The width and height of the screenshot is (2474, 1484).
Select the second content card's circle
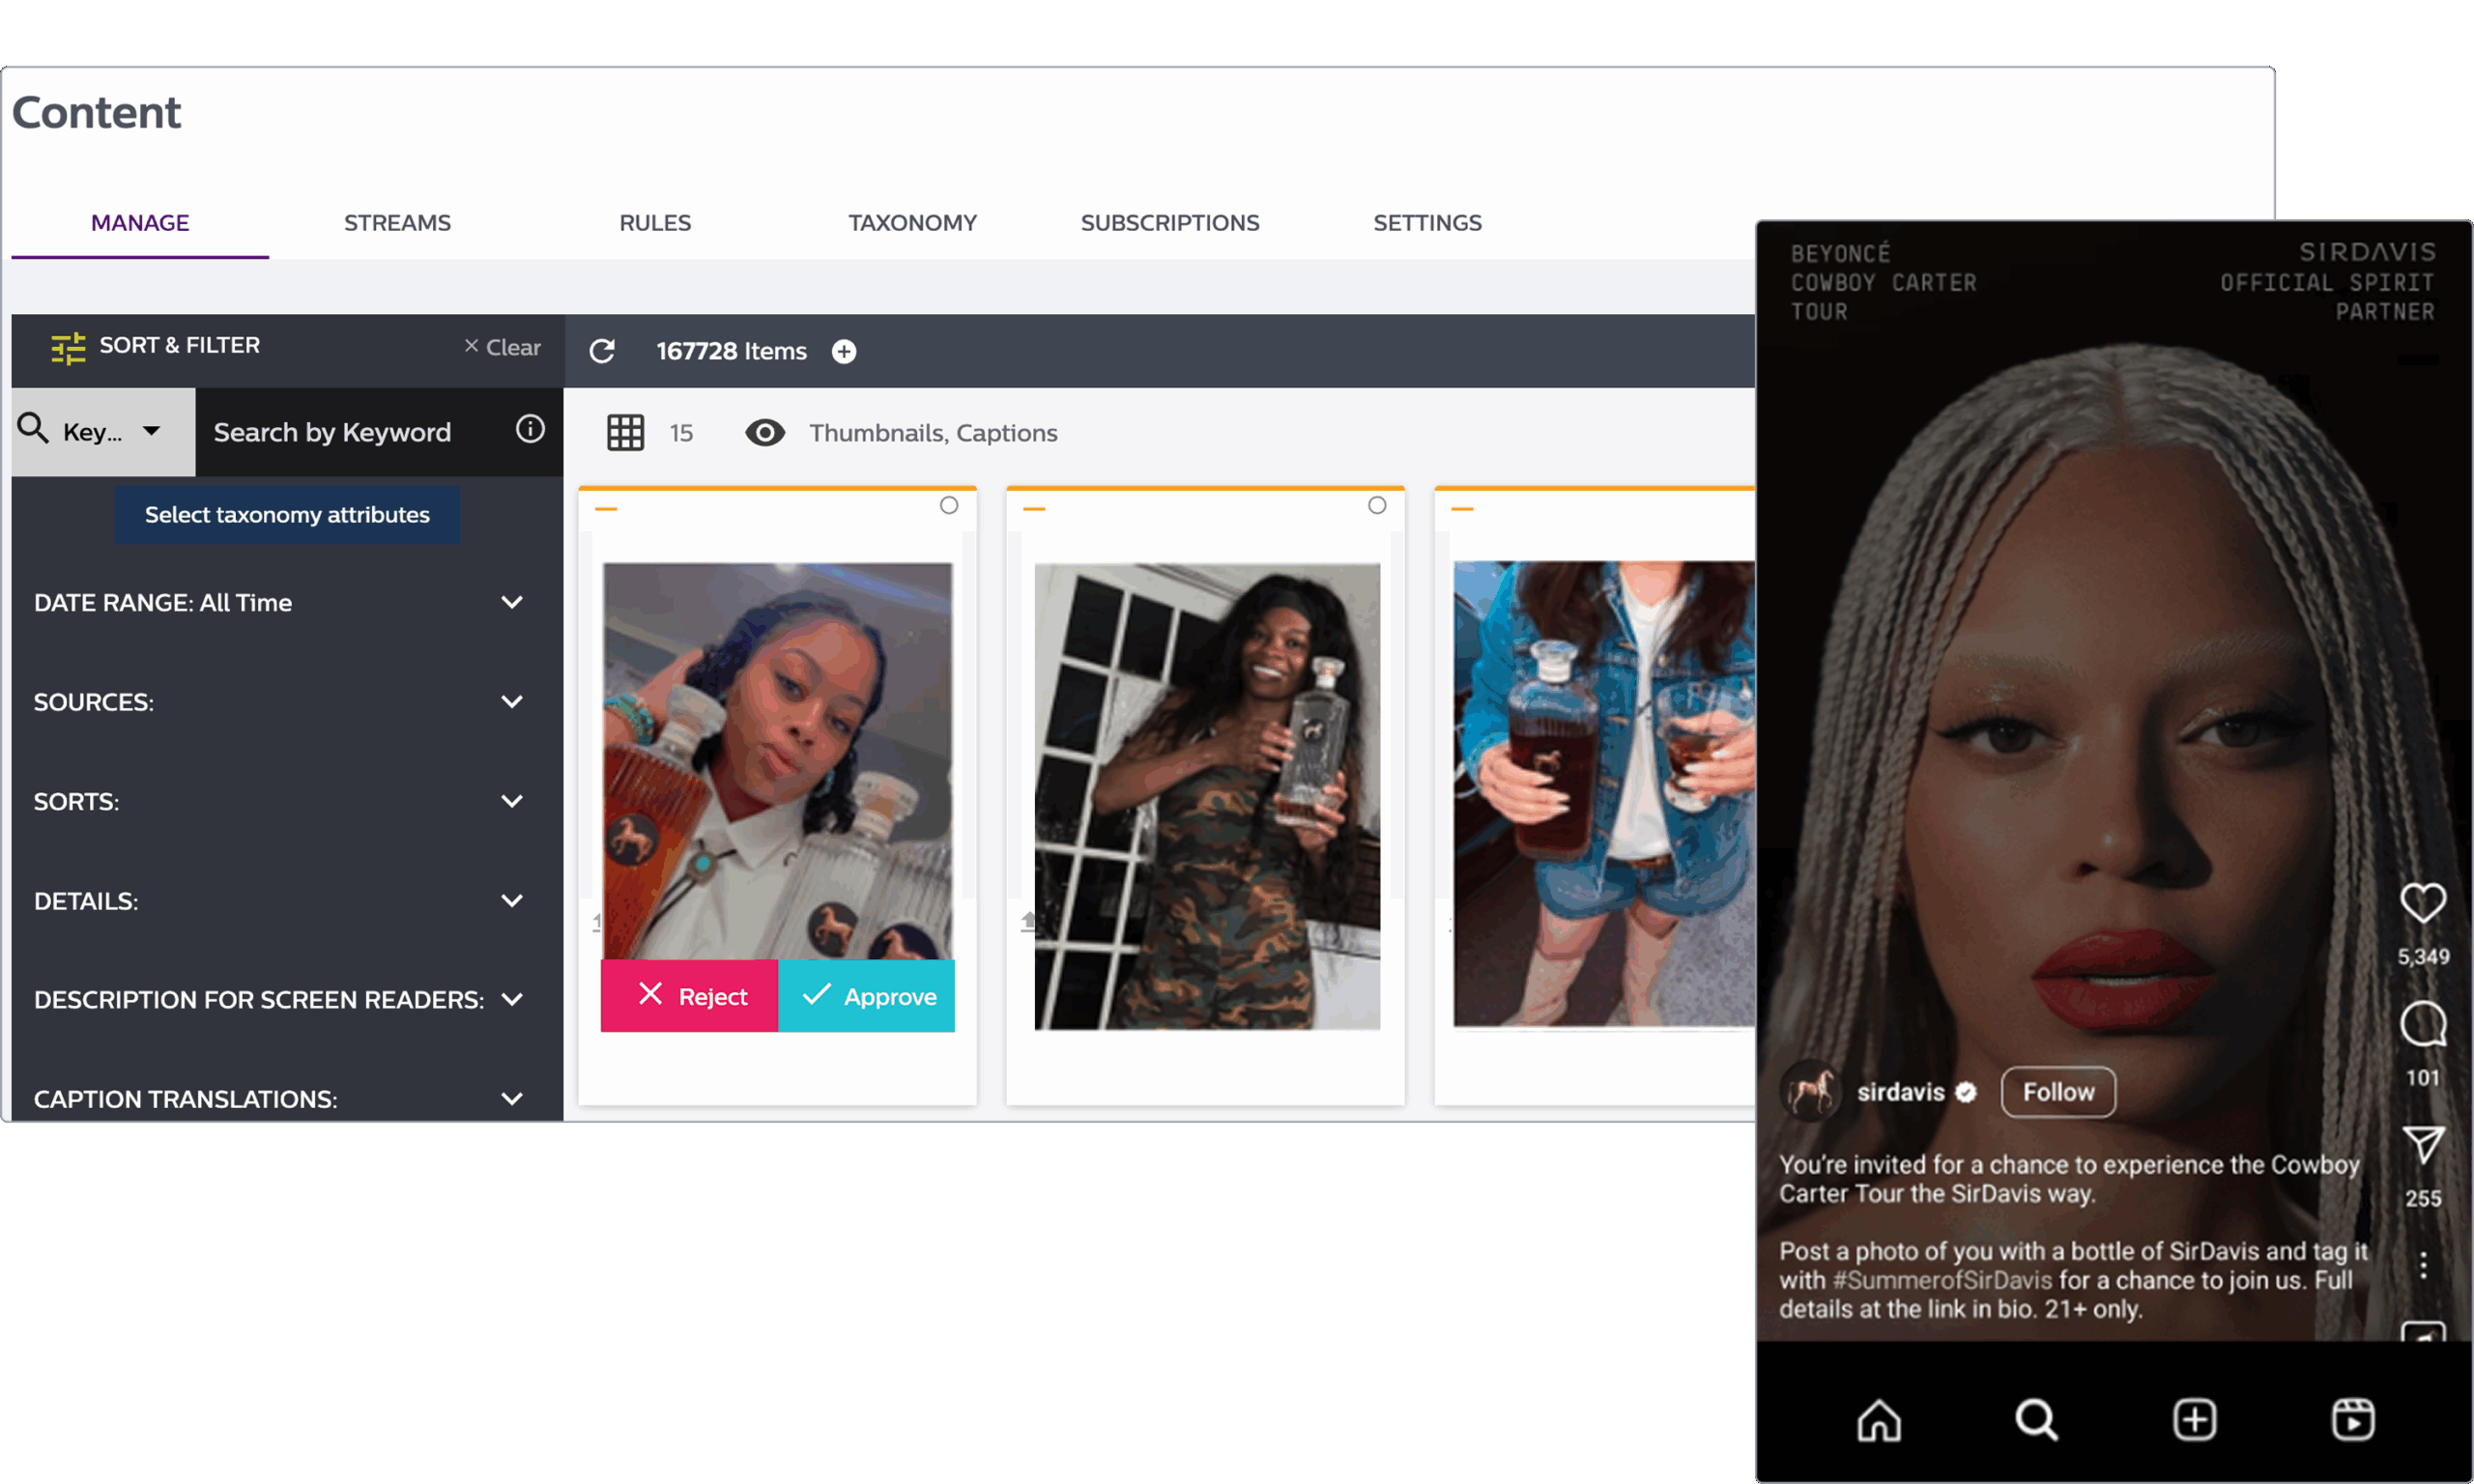point(1377,505)
